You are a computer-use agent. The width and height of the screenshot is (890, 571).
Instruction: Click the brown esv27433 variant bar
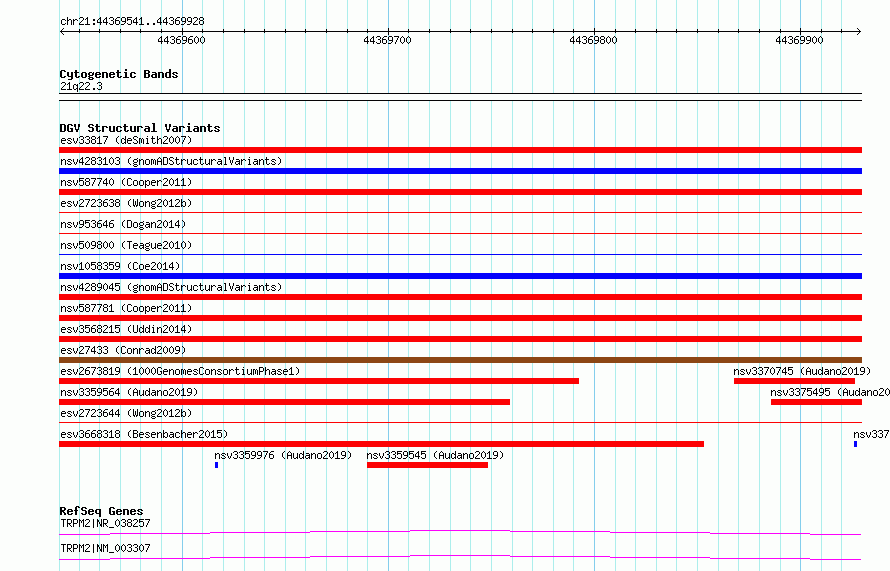click(x=460, y=360)
